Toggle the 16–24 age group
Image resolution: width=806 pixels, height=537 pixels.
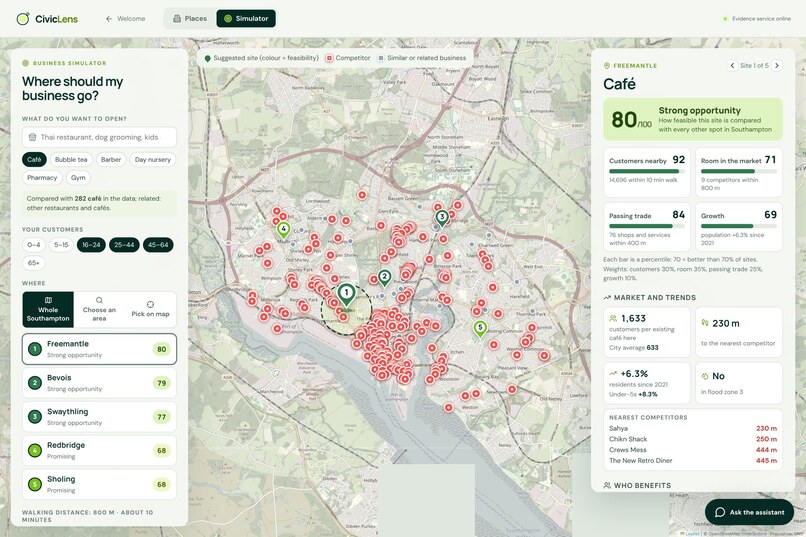pos(91,245)
